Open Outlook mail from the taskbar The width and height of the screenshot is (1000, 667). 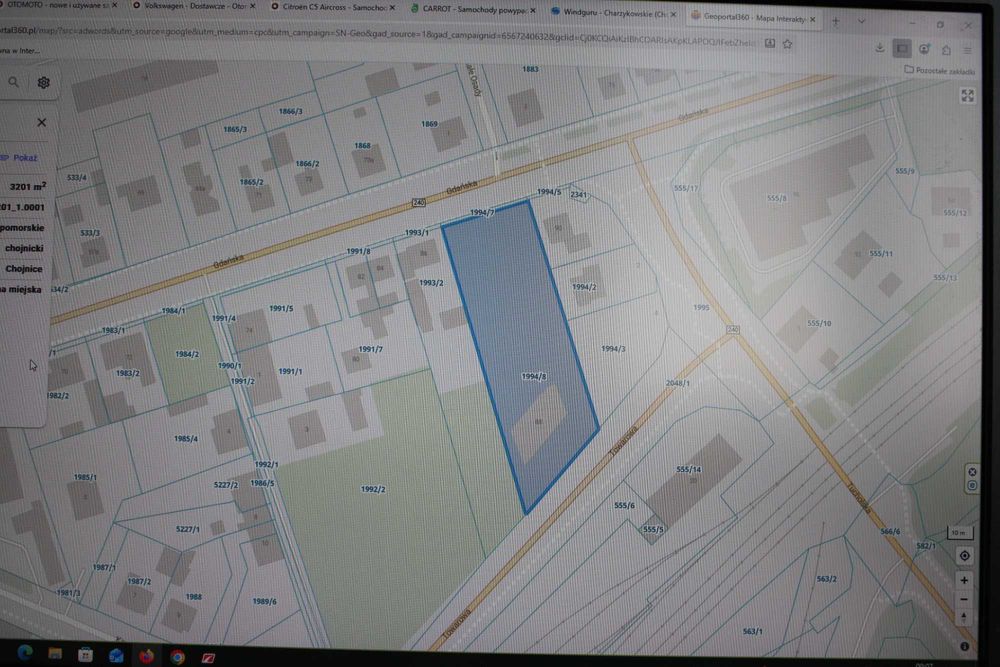point(116,656)
